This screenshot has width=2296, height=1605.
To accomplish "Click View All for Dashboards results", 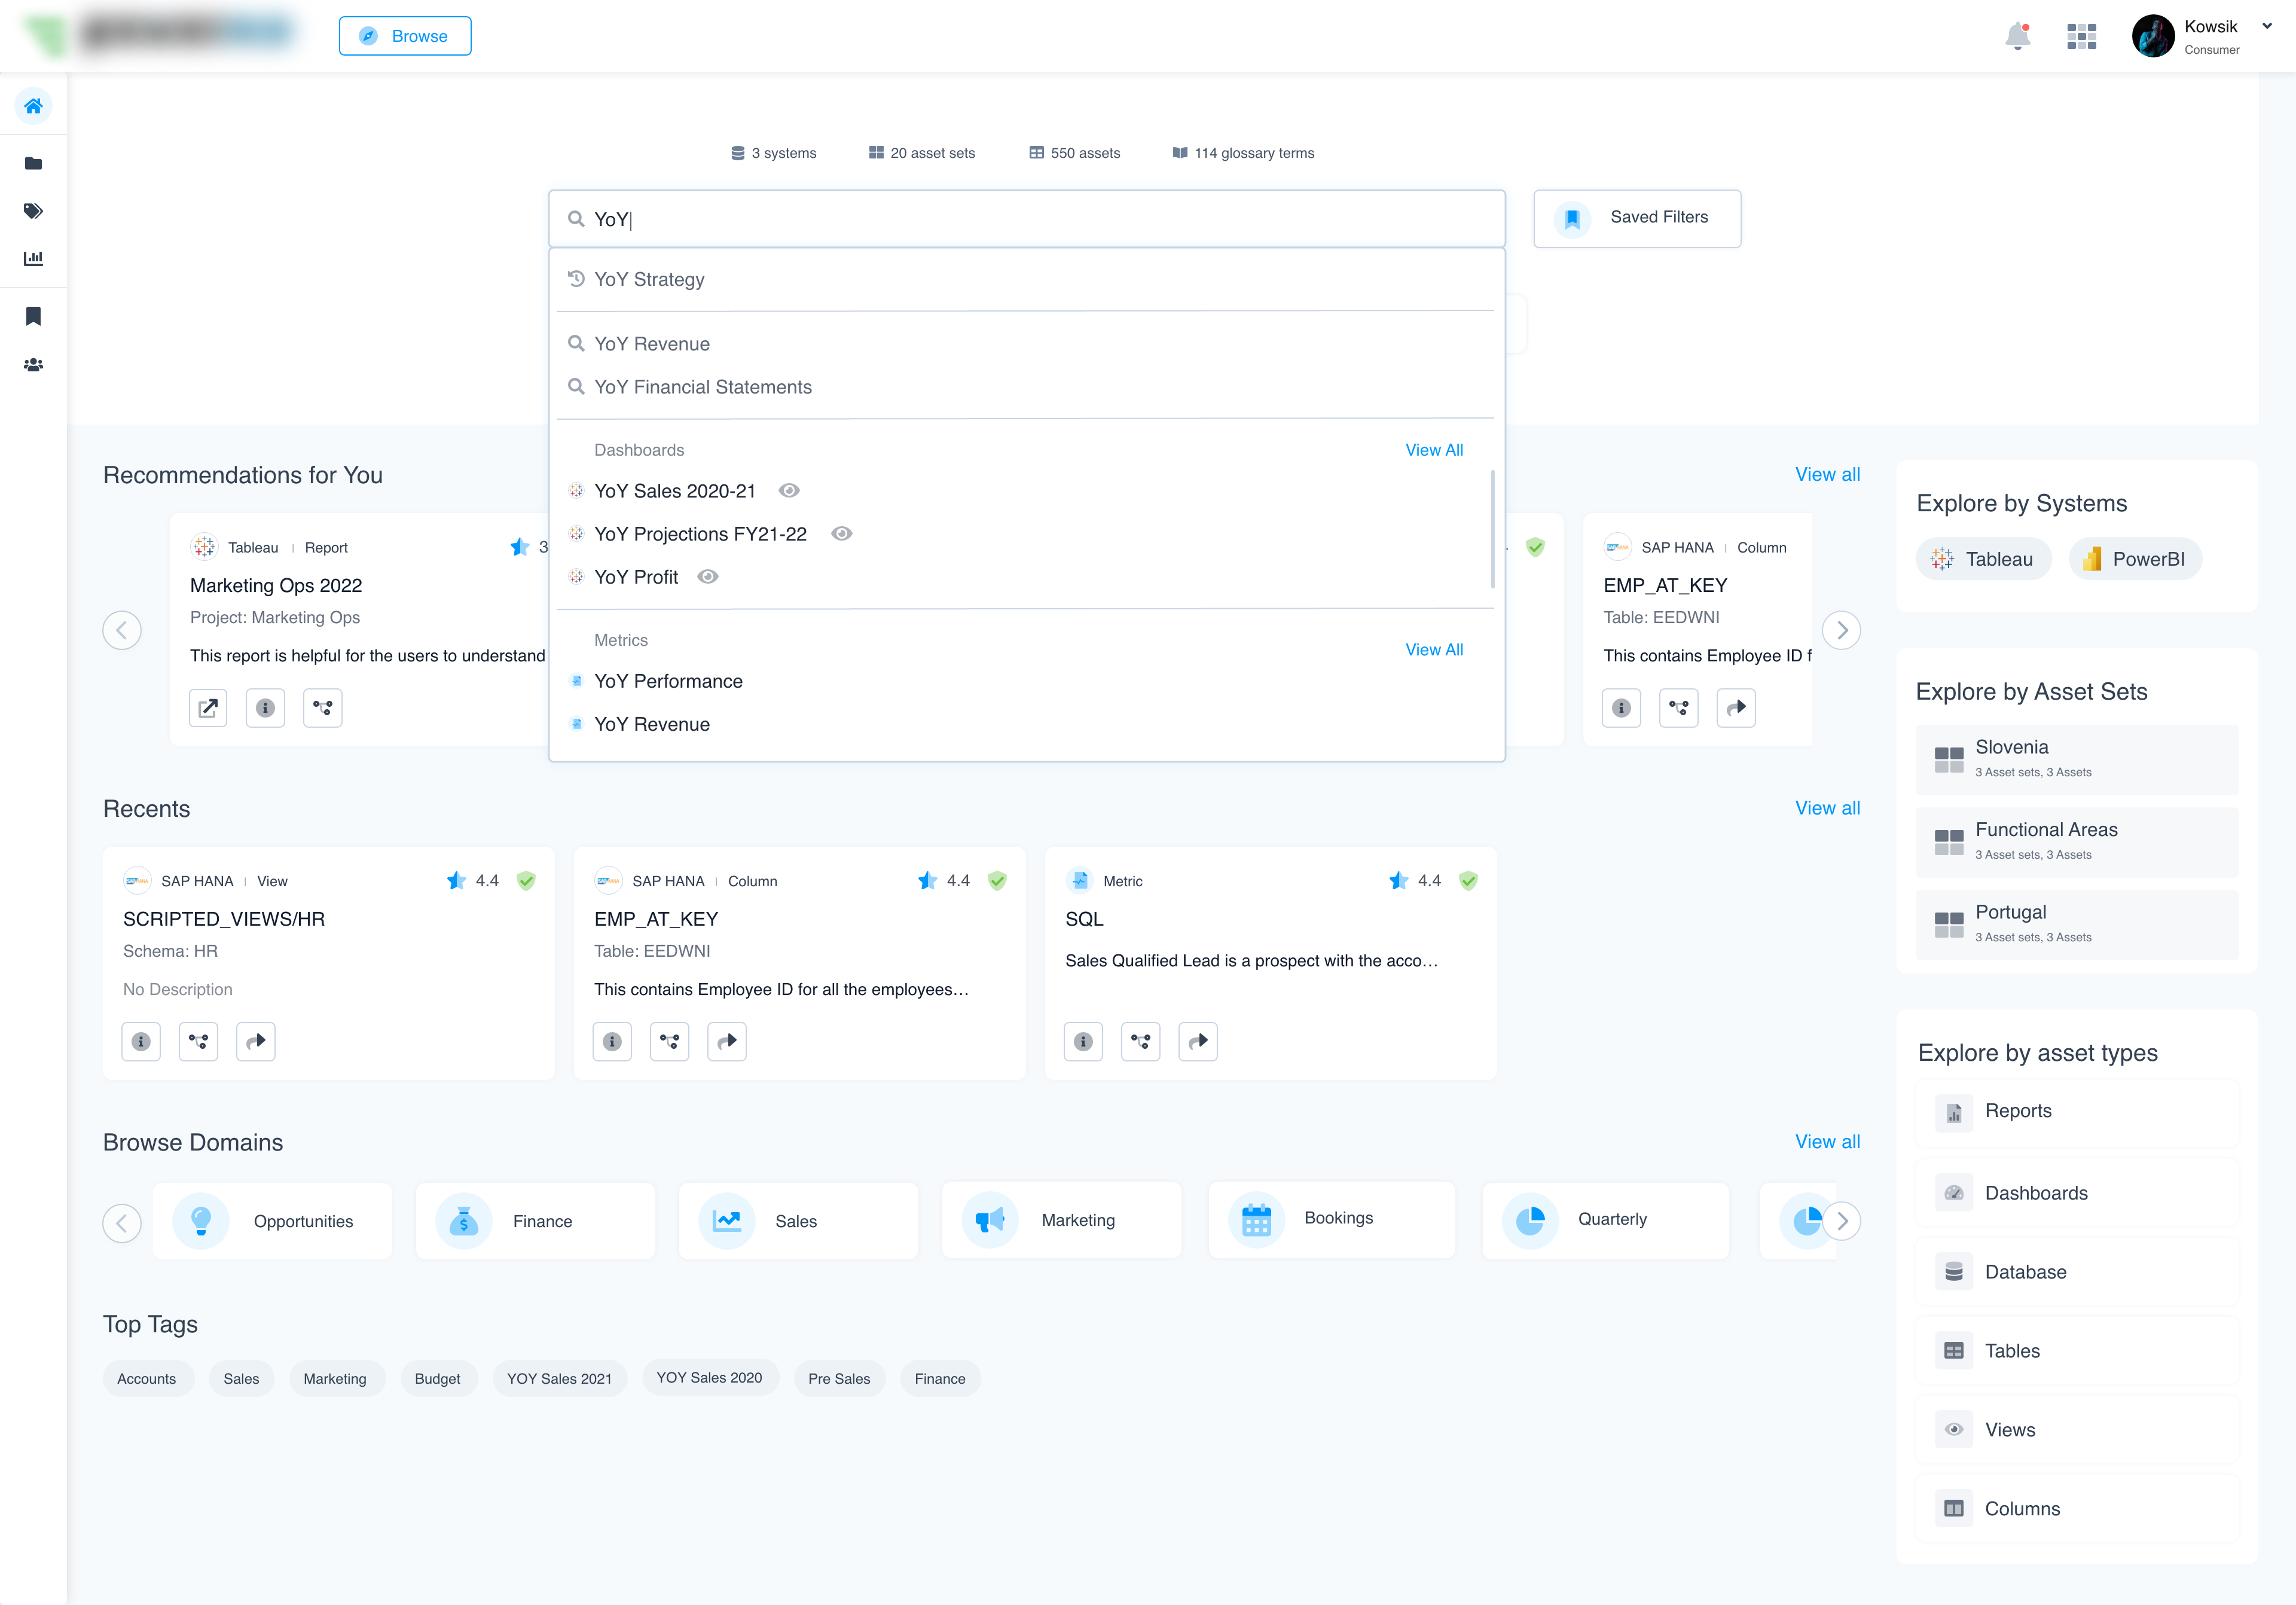I will pyautogui.click(x=1433, y=450).
